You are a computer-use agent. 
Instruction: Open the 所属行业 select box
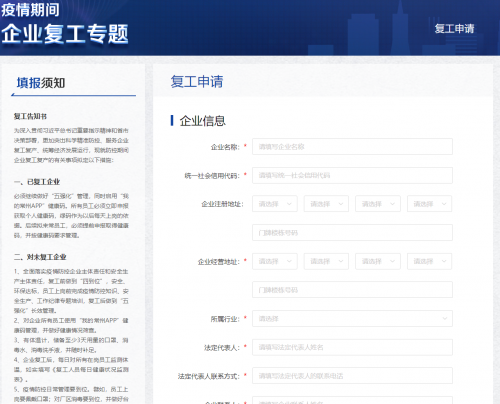[352, 319]
